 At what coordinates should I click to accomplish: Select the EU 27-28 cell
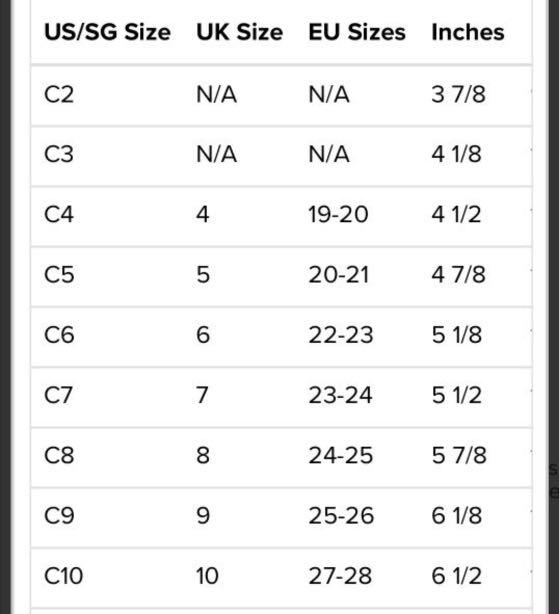(340, 576)
